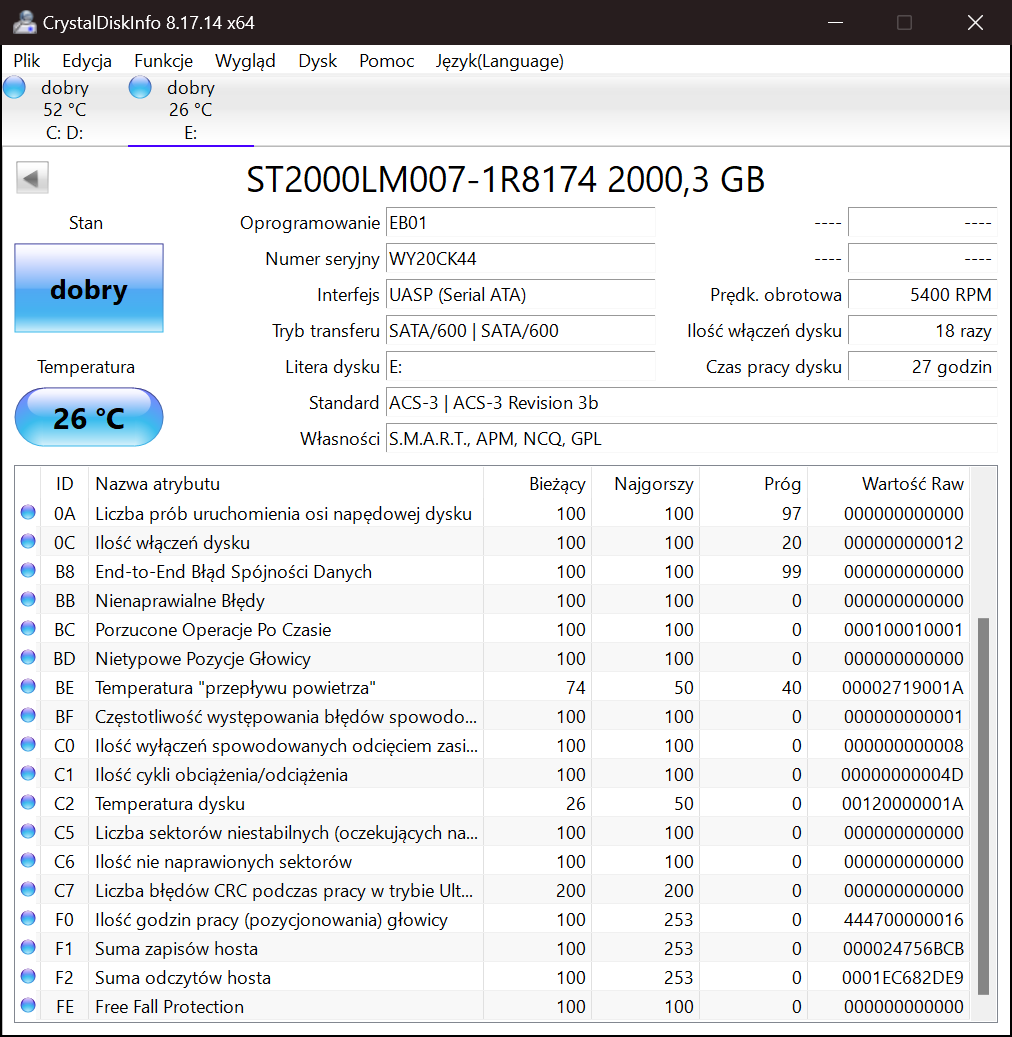
Task: Click the blue status dot for attribute BC
Action: (28, 628)
